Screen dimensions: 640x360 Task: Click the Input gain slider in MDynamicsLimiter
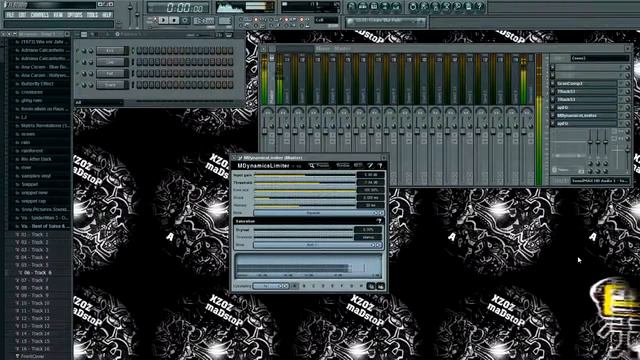(304, 175)
